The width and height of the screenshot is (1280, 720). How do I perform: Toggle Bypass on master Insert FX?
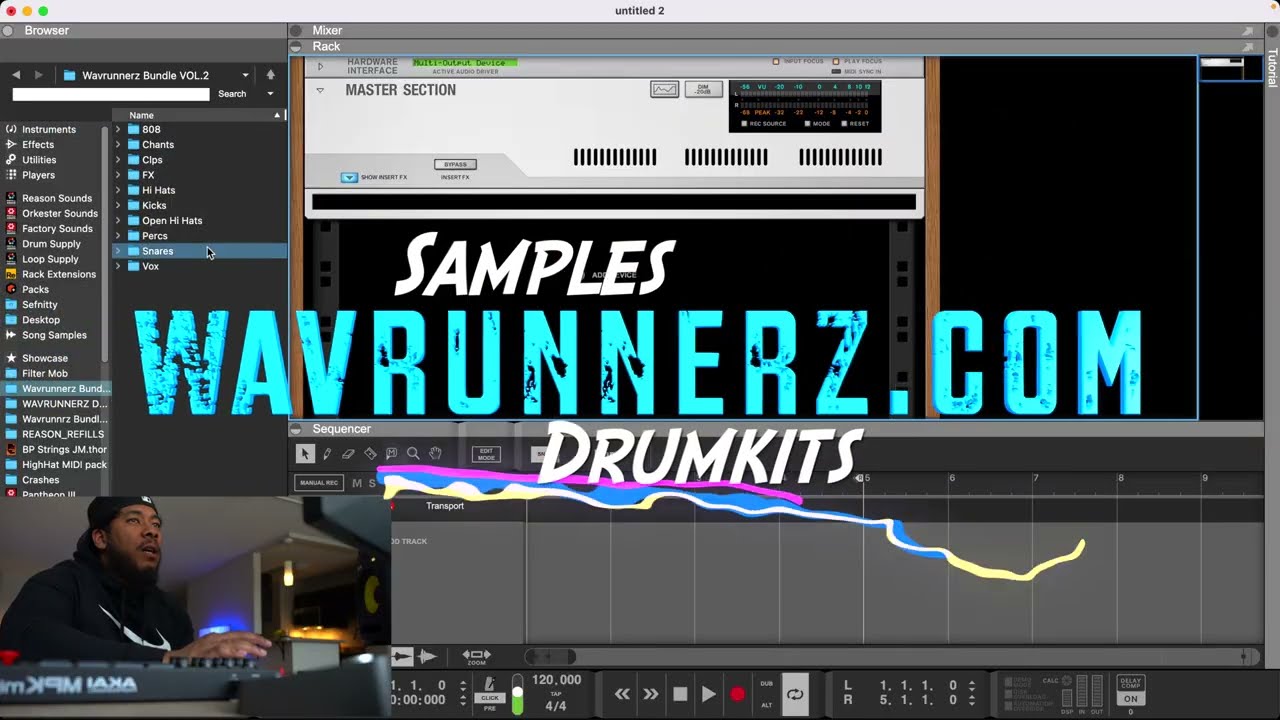point(455,164)
